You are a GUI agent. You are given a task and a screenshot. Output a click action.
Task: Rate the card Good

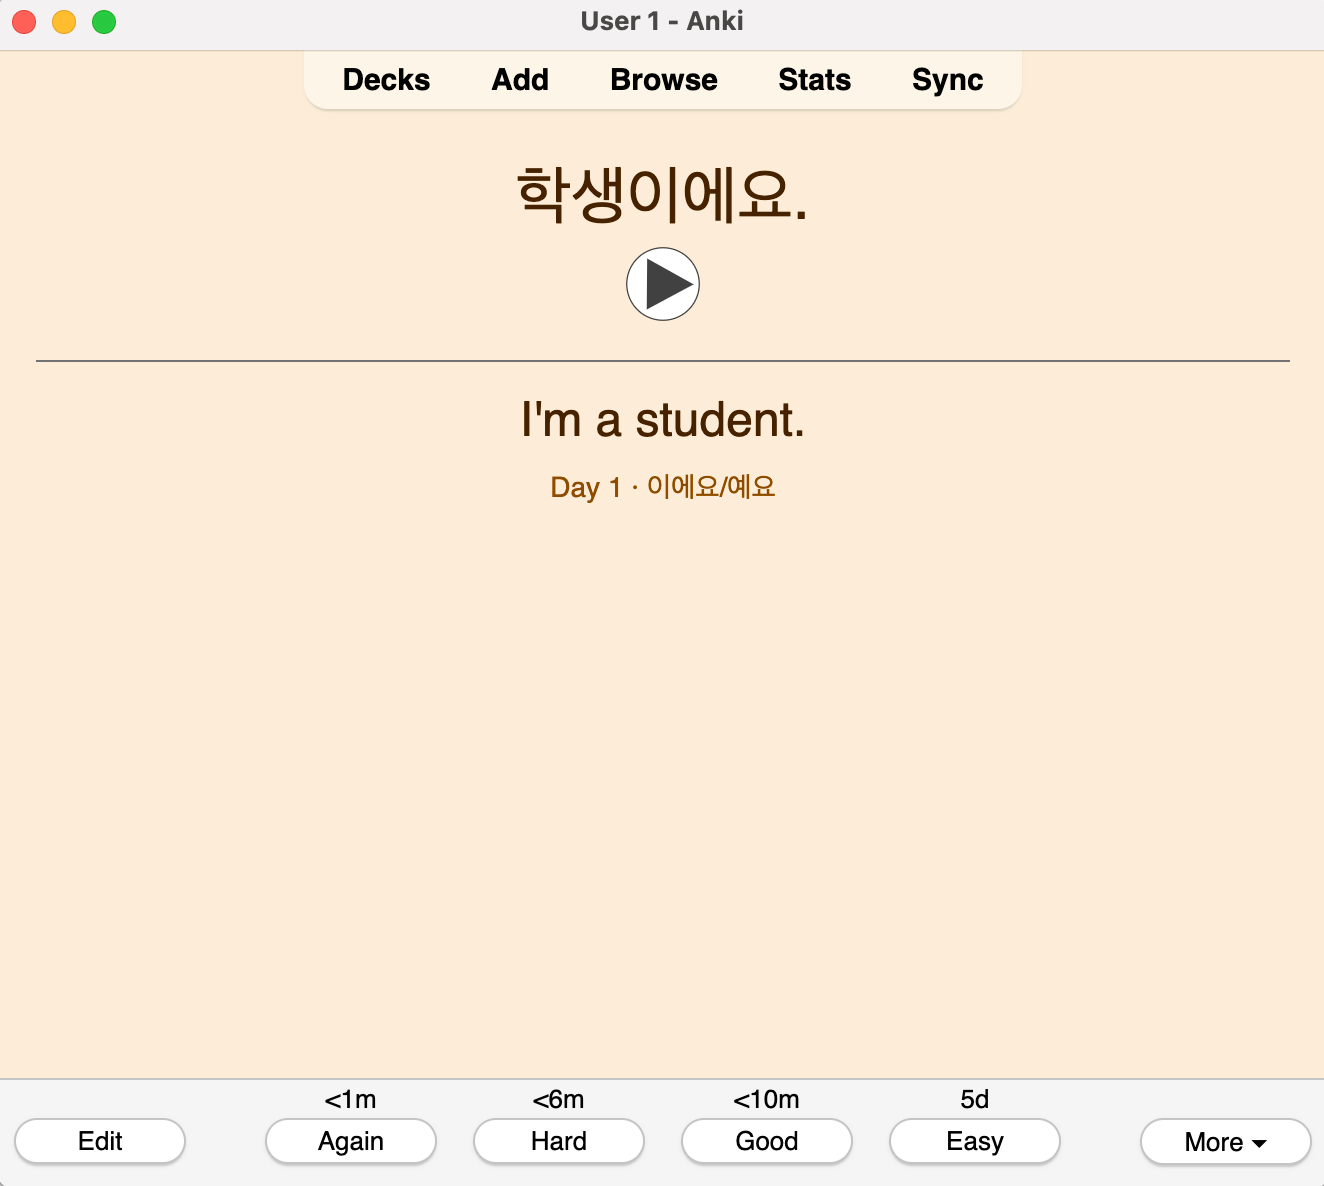click(767, 1141)
